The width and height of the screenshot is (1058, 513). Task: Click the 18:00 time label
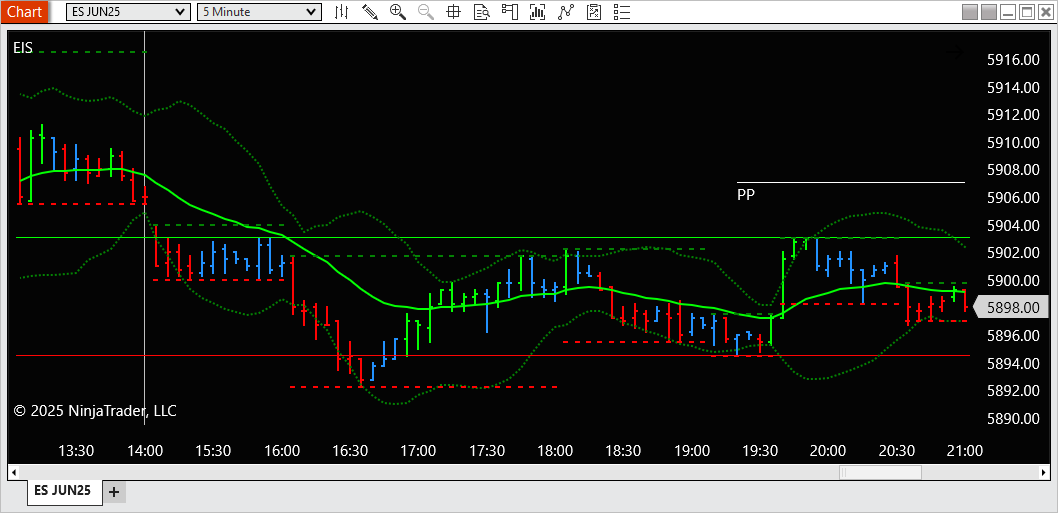coord(555,450)
